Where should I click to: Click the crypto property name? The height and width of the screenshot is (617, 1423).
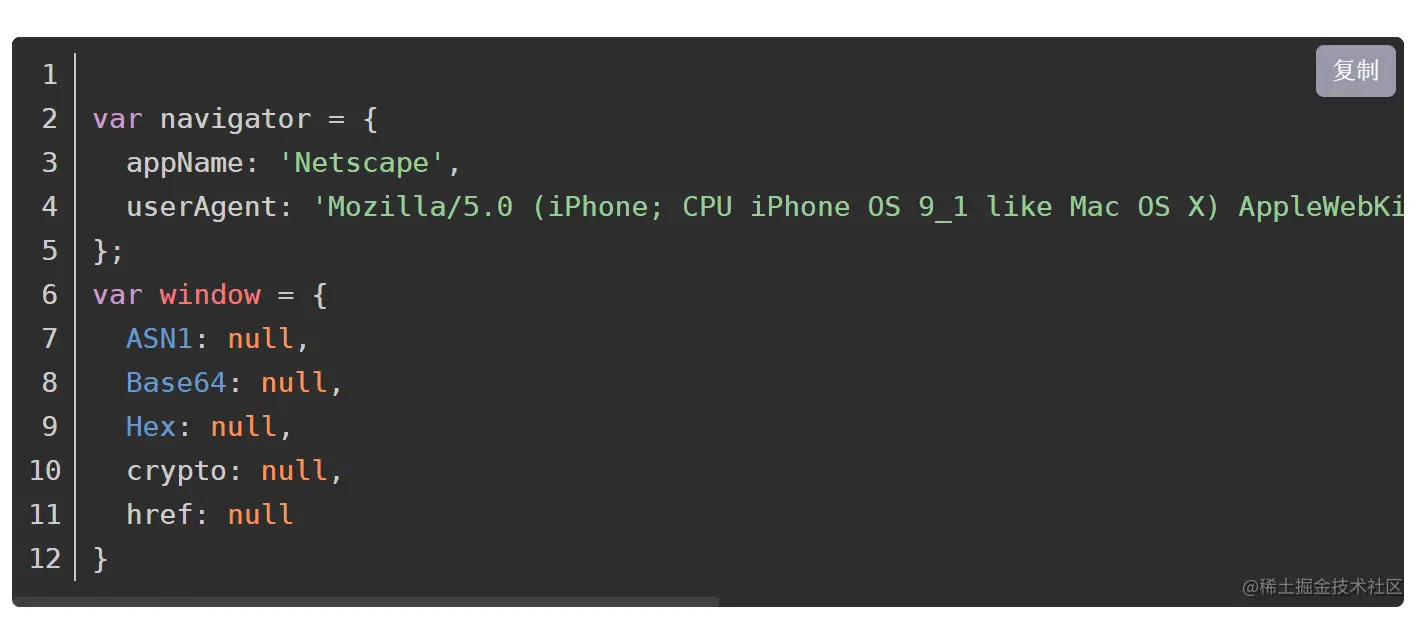pyautogui.click(x=176, y=471)
